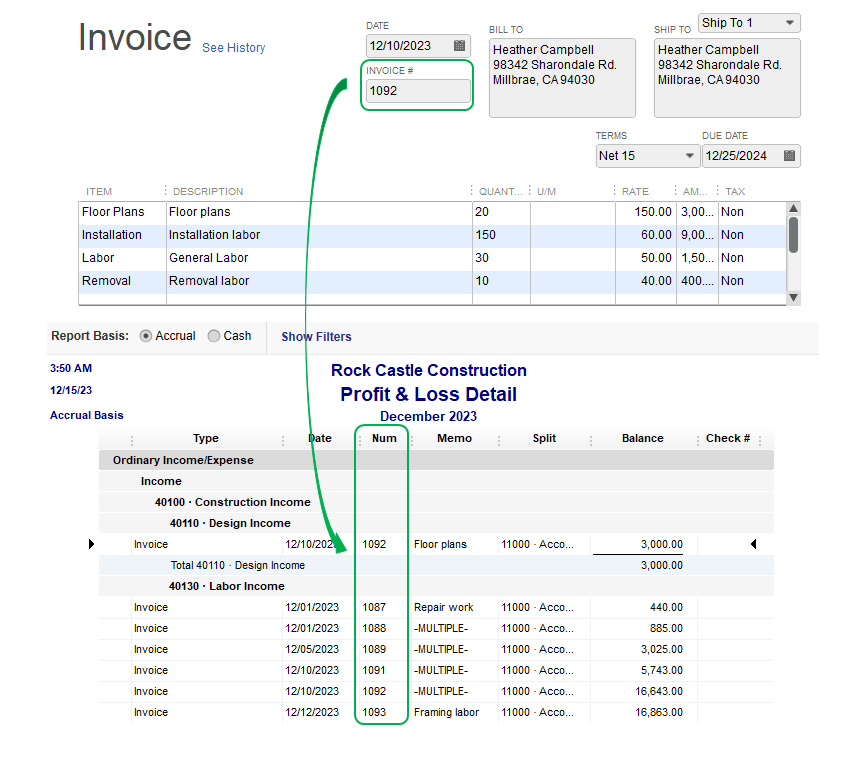This screenshot has height=757, width=864.
Task: Click the rate 40.00 cell
Action: coord(645,281)
